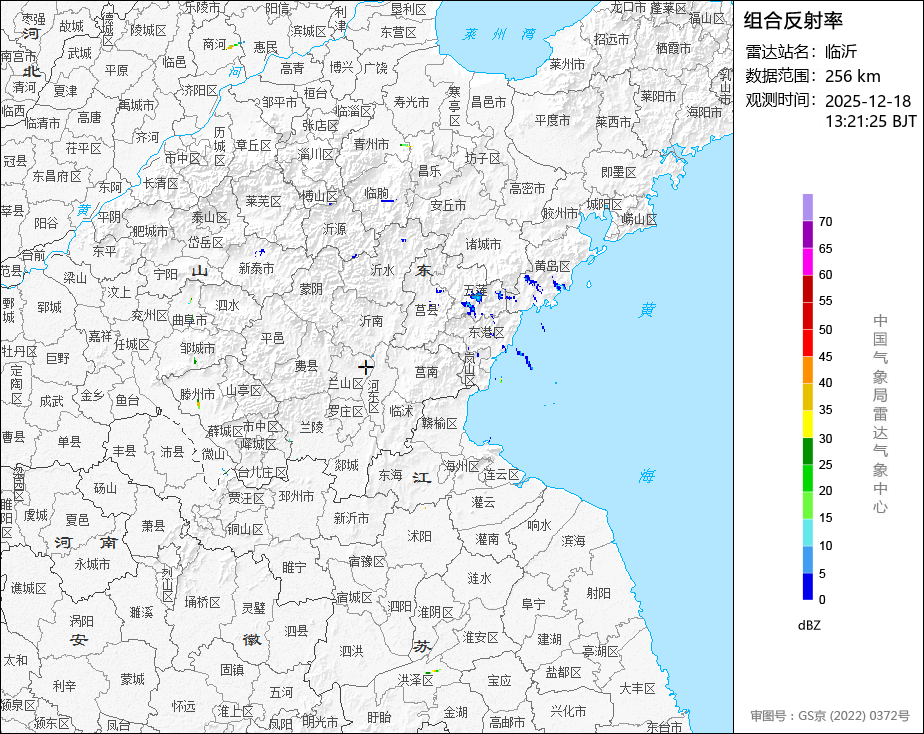This screenshot has height=734, width=924.
Task: Choose the yellow swatch between 30 and 35
Action: coord(807,424)
